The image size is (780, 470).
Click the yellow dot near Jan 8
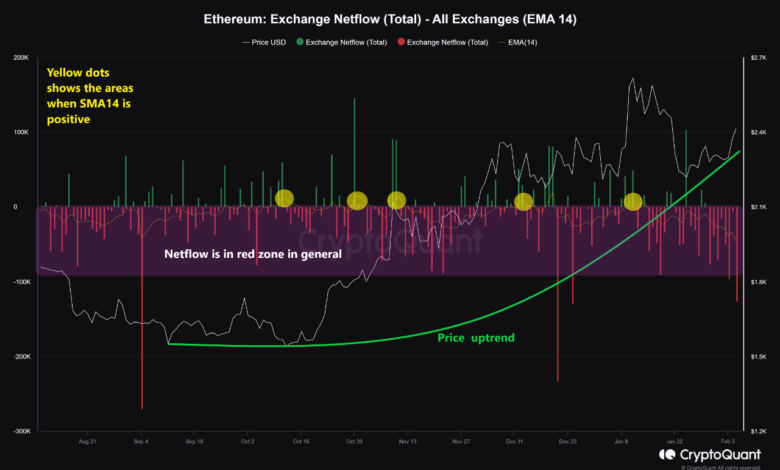click(632, 202)
